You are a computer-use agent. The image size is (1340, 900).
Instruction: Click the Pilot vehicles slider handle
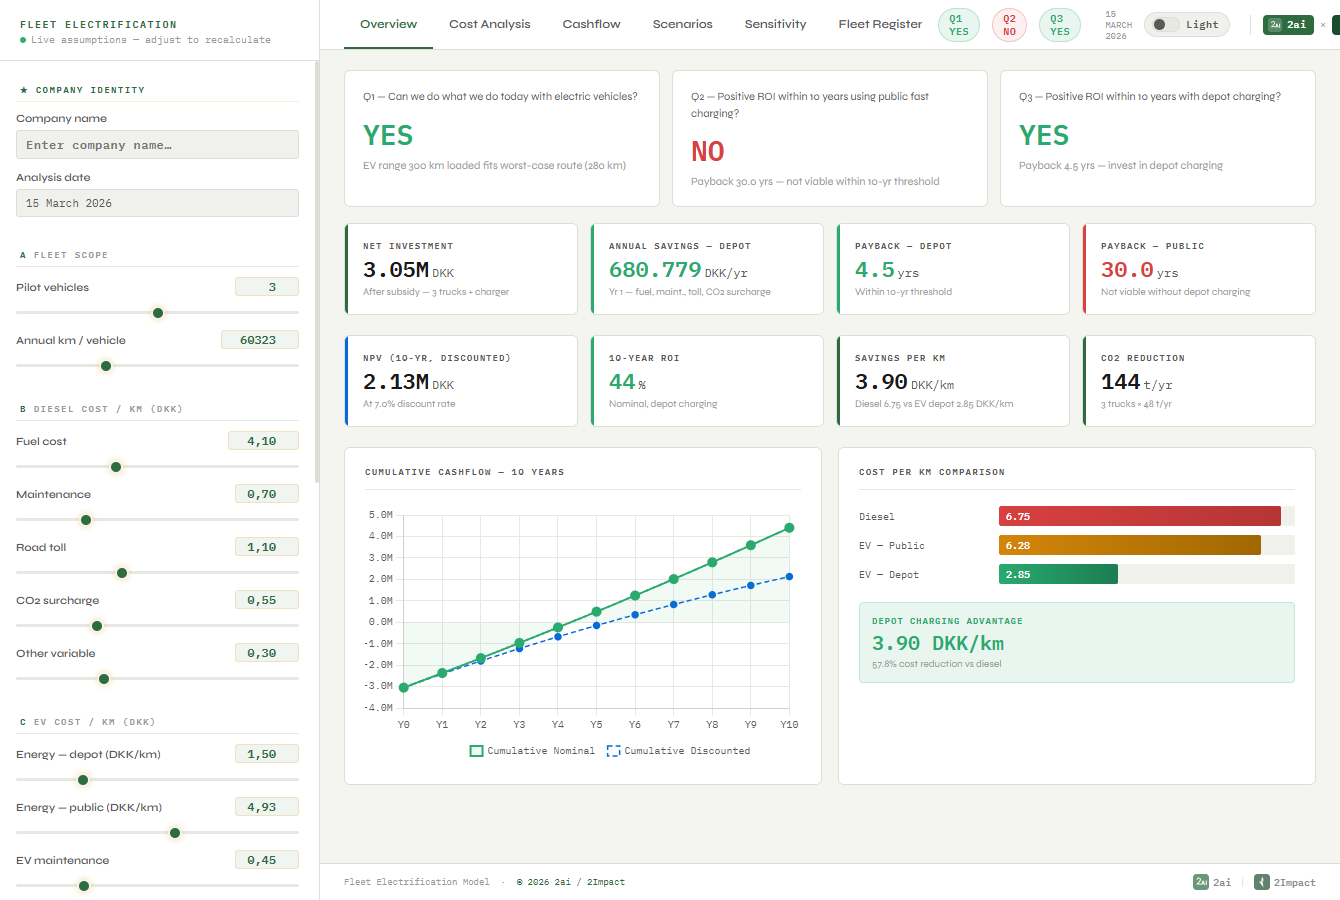158,313
